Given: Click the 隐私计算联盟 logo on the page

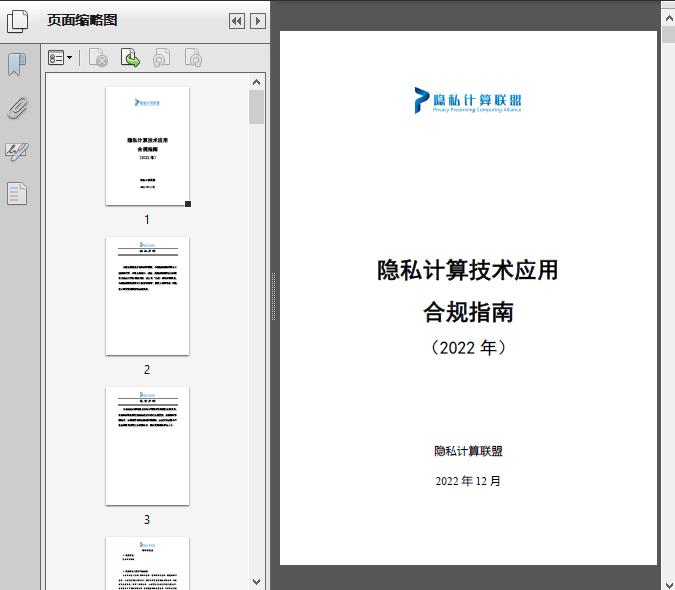Looking at the screenshot, I should (x=468, y=101).
